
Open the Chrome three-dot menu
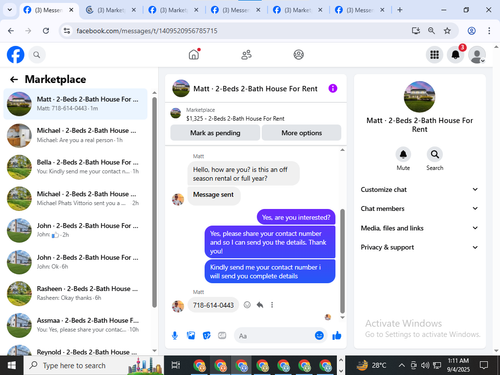[489, 31]
